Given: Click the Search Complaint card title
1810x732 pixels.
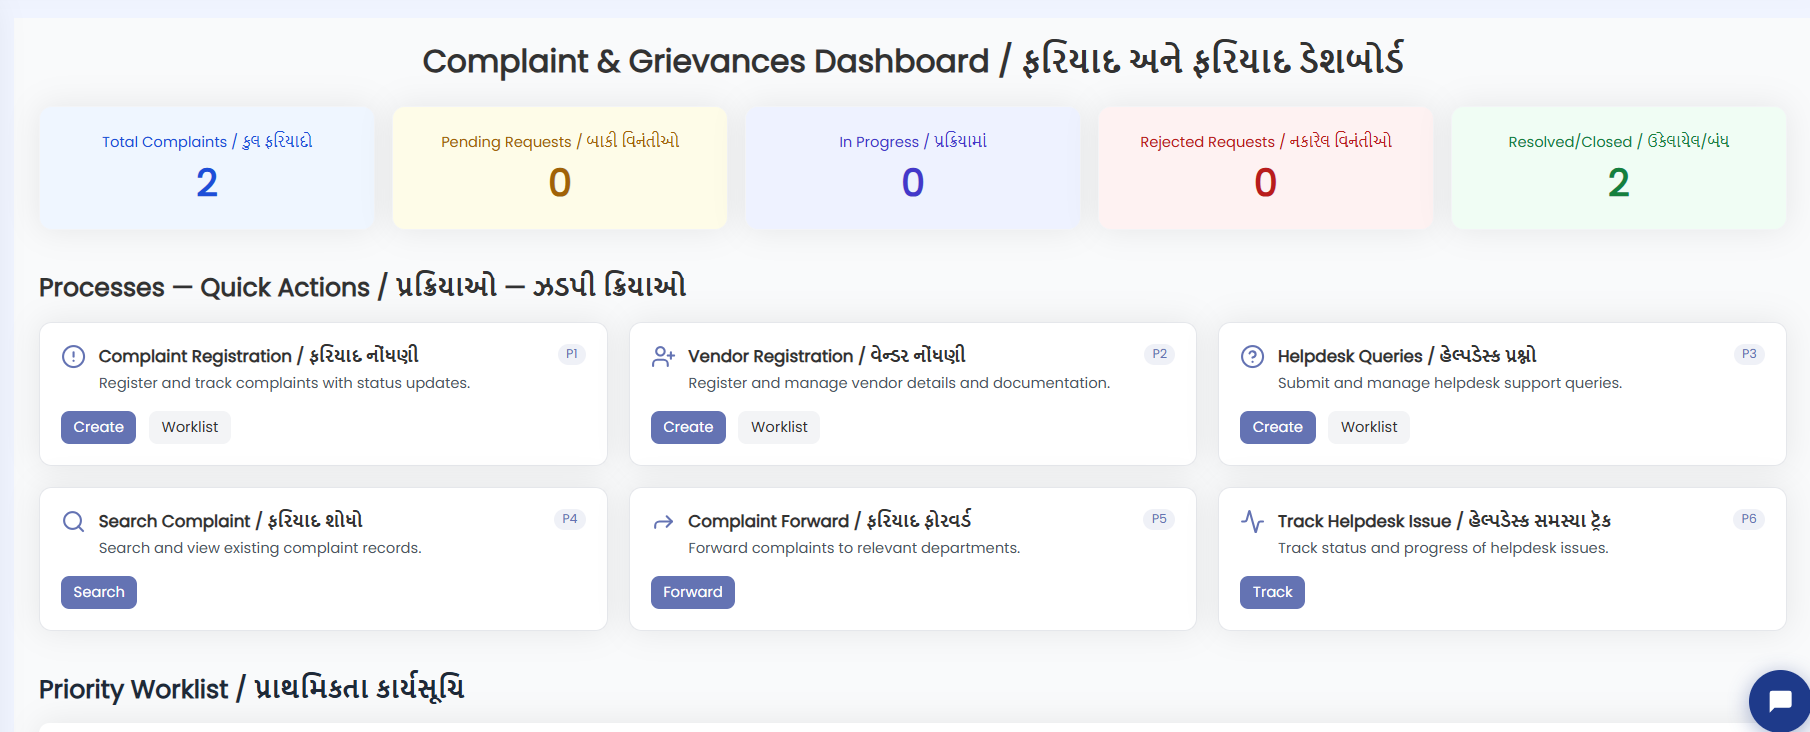Looking at the screenshot, I should coord(230,521).
